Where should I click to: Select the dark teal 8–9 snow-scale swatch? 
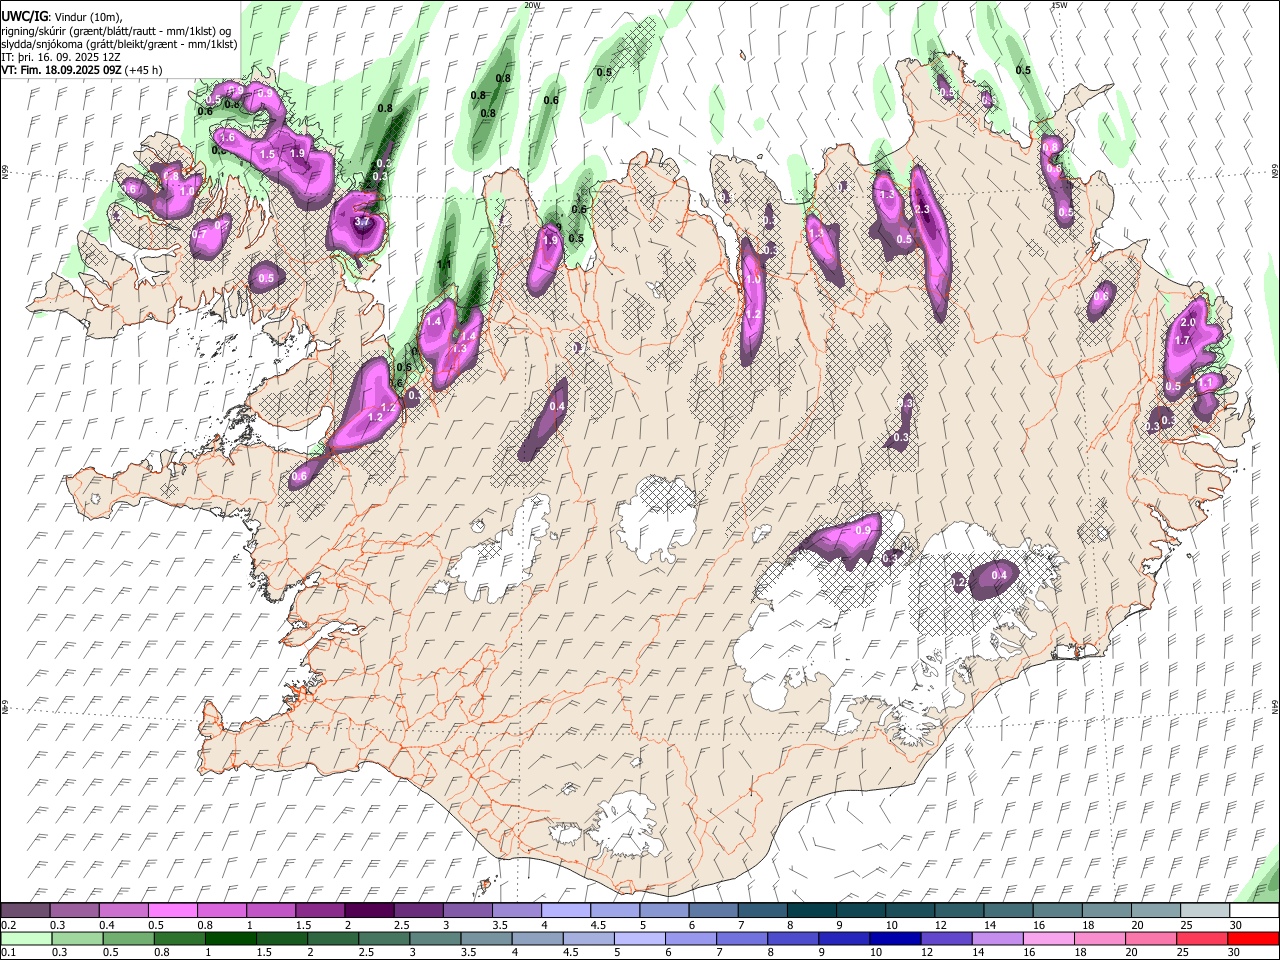point(812,911)
